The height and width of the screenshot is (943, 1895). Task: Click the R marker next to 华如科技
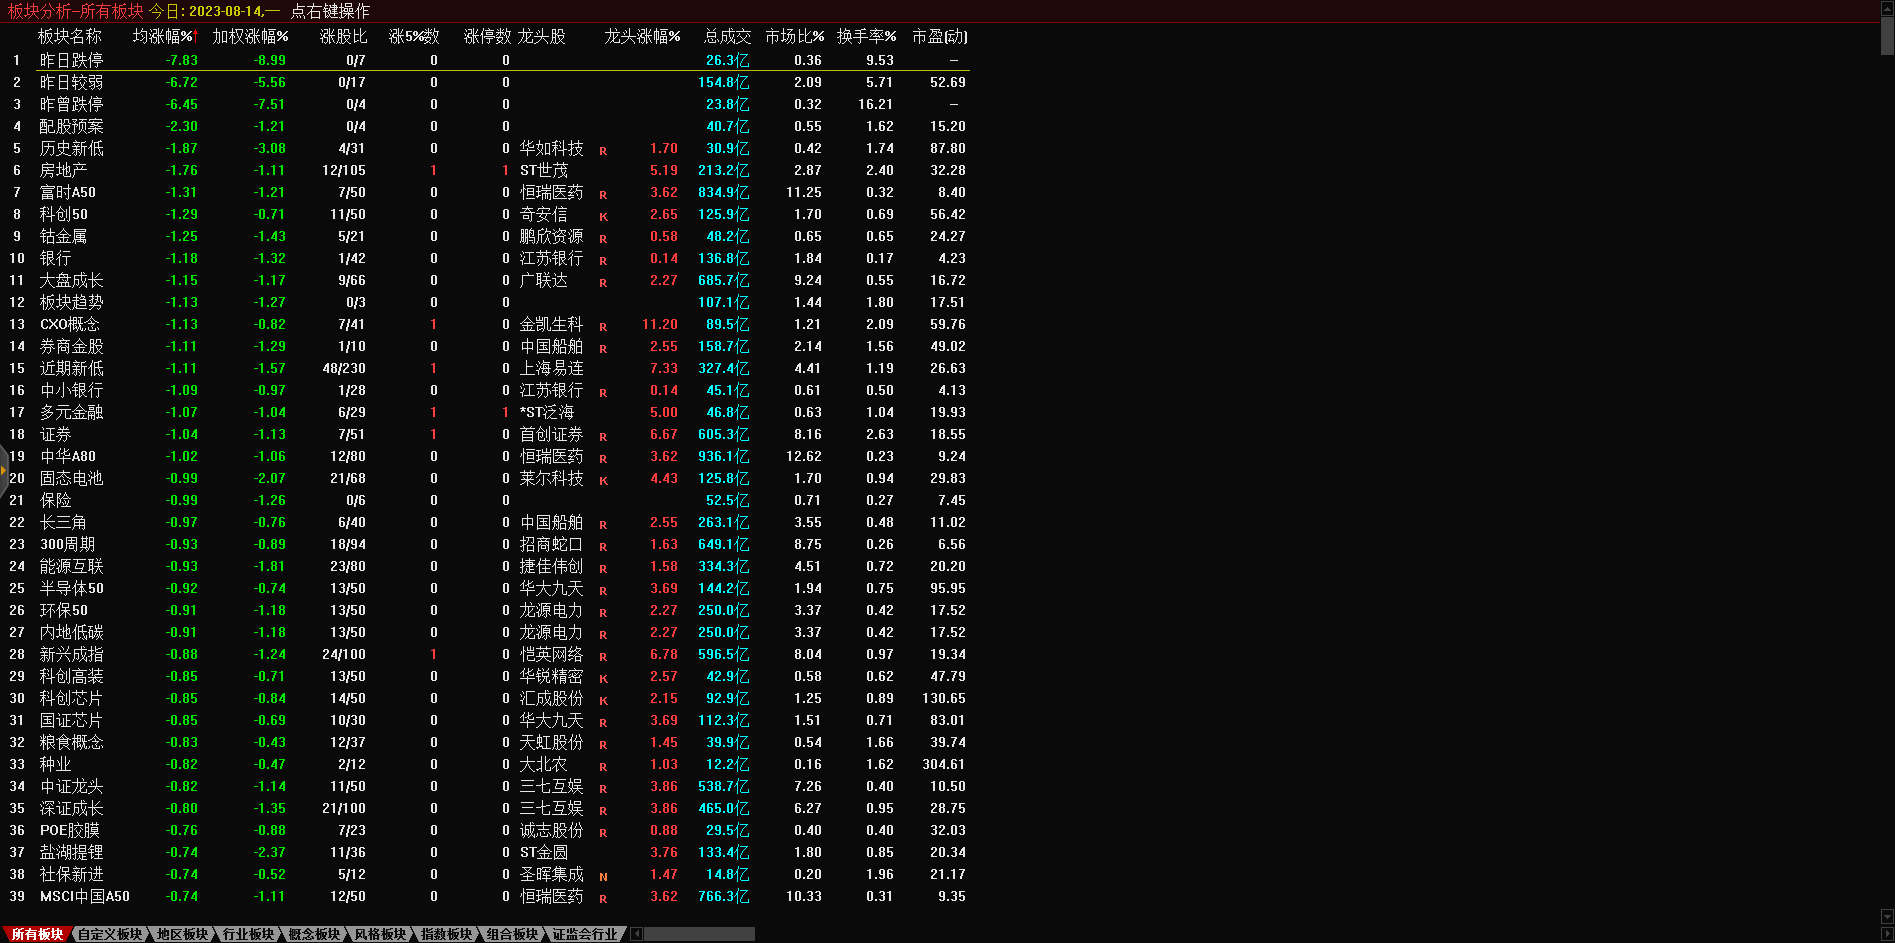(603, 151)
